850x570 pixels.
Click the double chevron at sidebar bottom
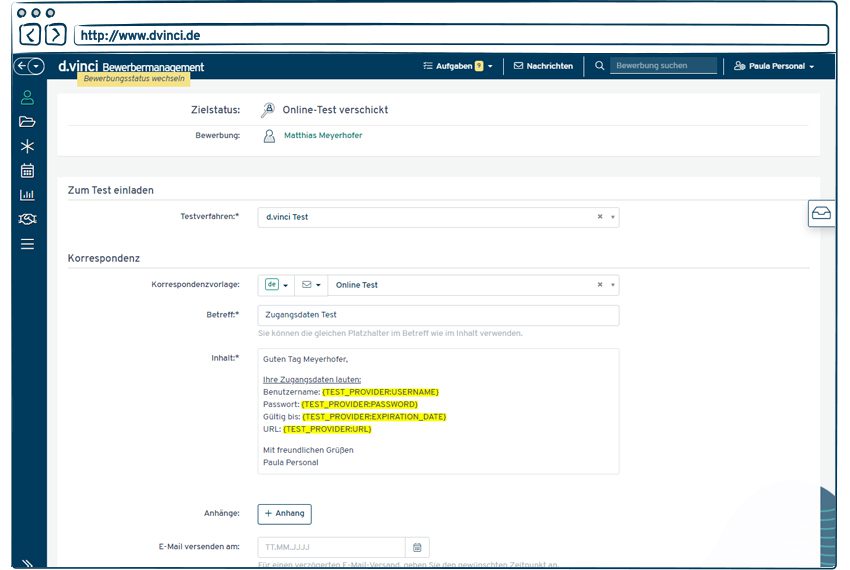(27, 563)
